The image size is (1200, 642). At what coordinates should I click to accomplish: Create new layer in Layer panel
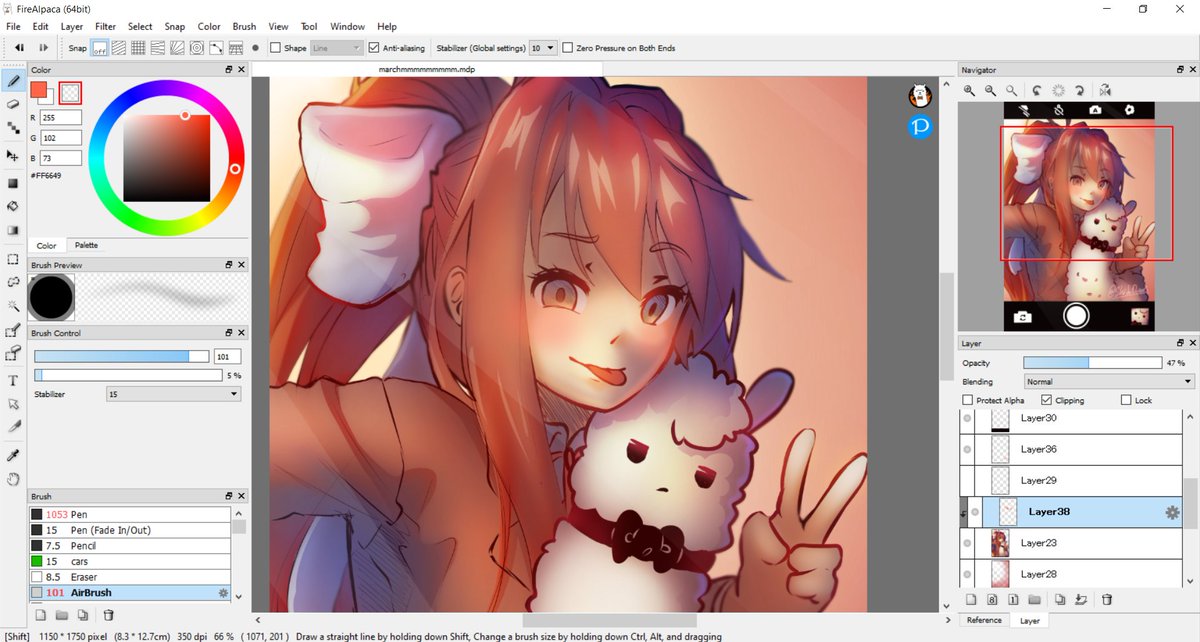(x=970, y=600)
